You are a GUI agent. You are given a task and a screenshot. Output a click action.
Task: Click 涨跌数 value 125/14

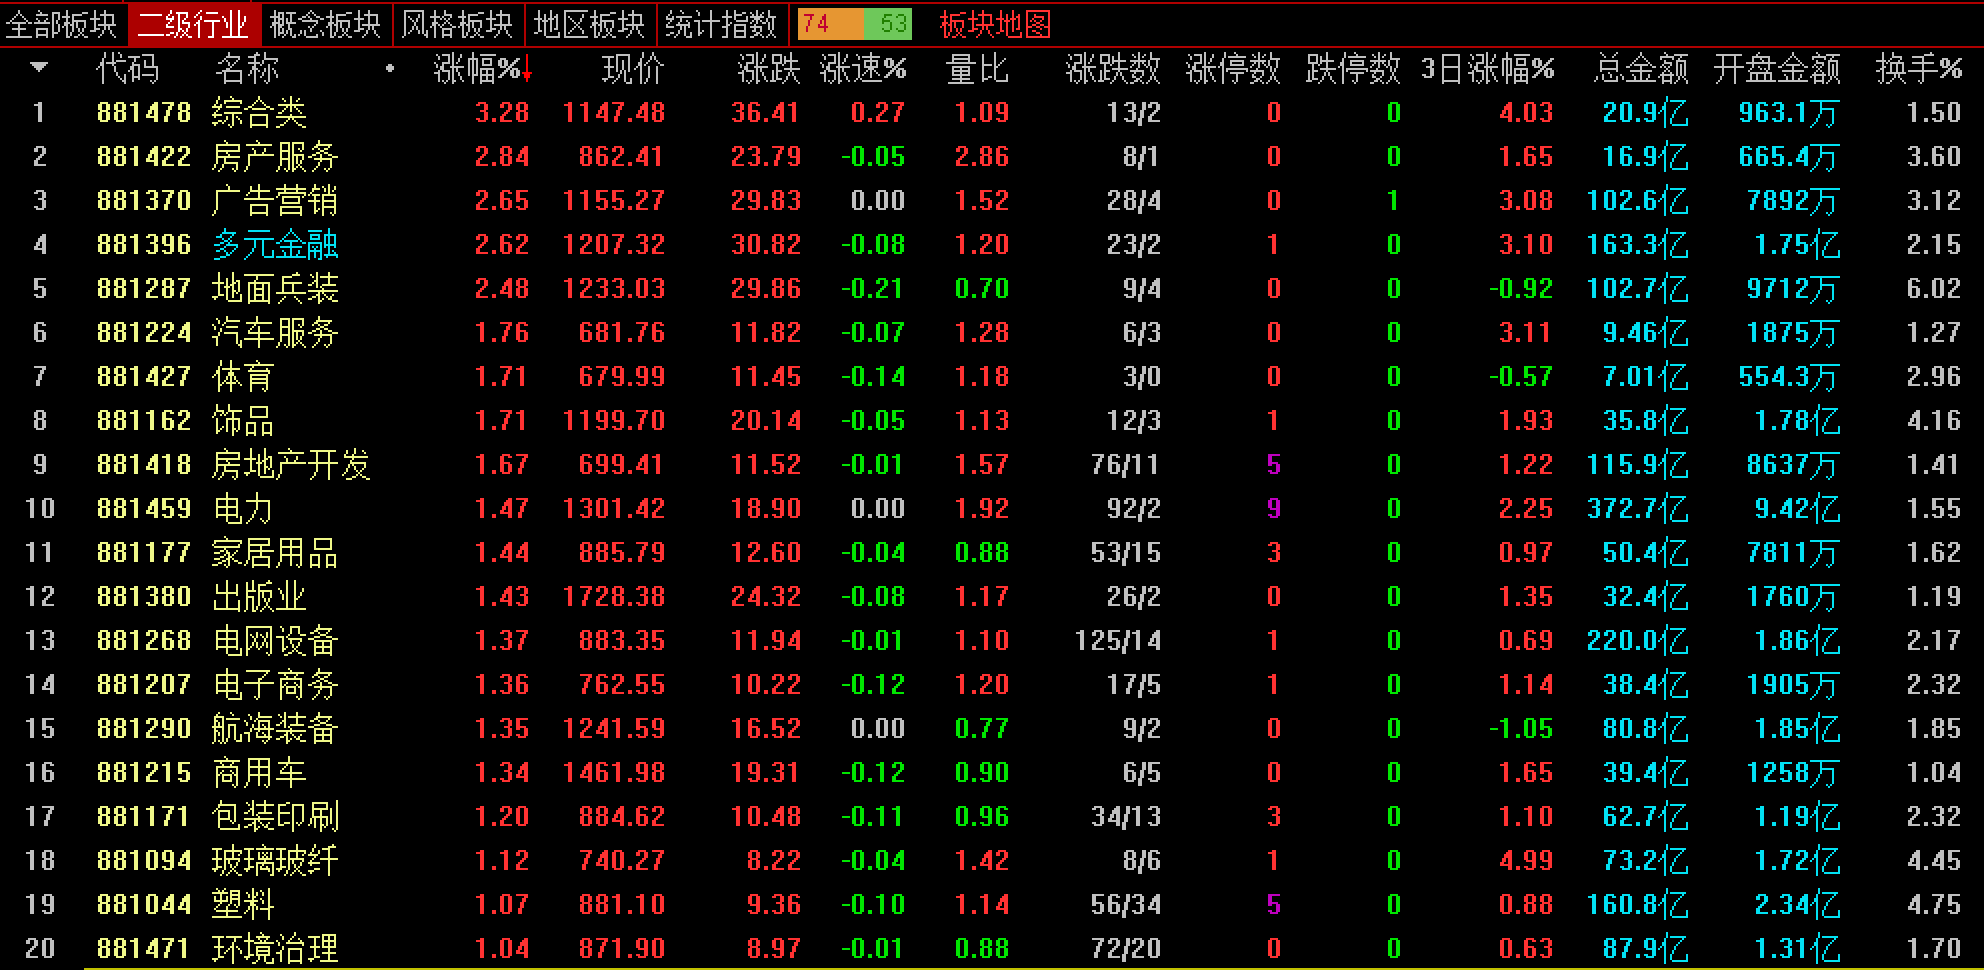(1118, 640)
